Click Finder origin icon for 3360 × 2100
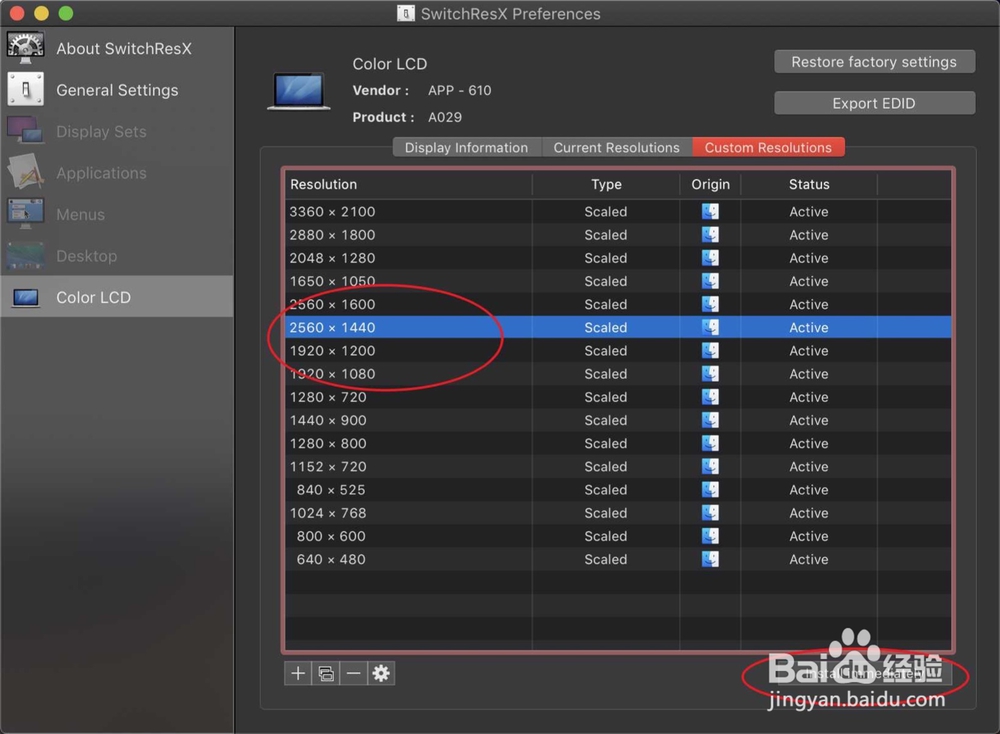The width and height of the screenshot is (1000, 734). (x=710, y=211)
